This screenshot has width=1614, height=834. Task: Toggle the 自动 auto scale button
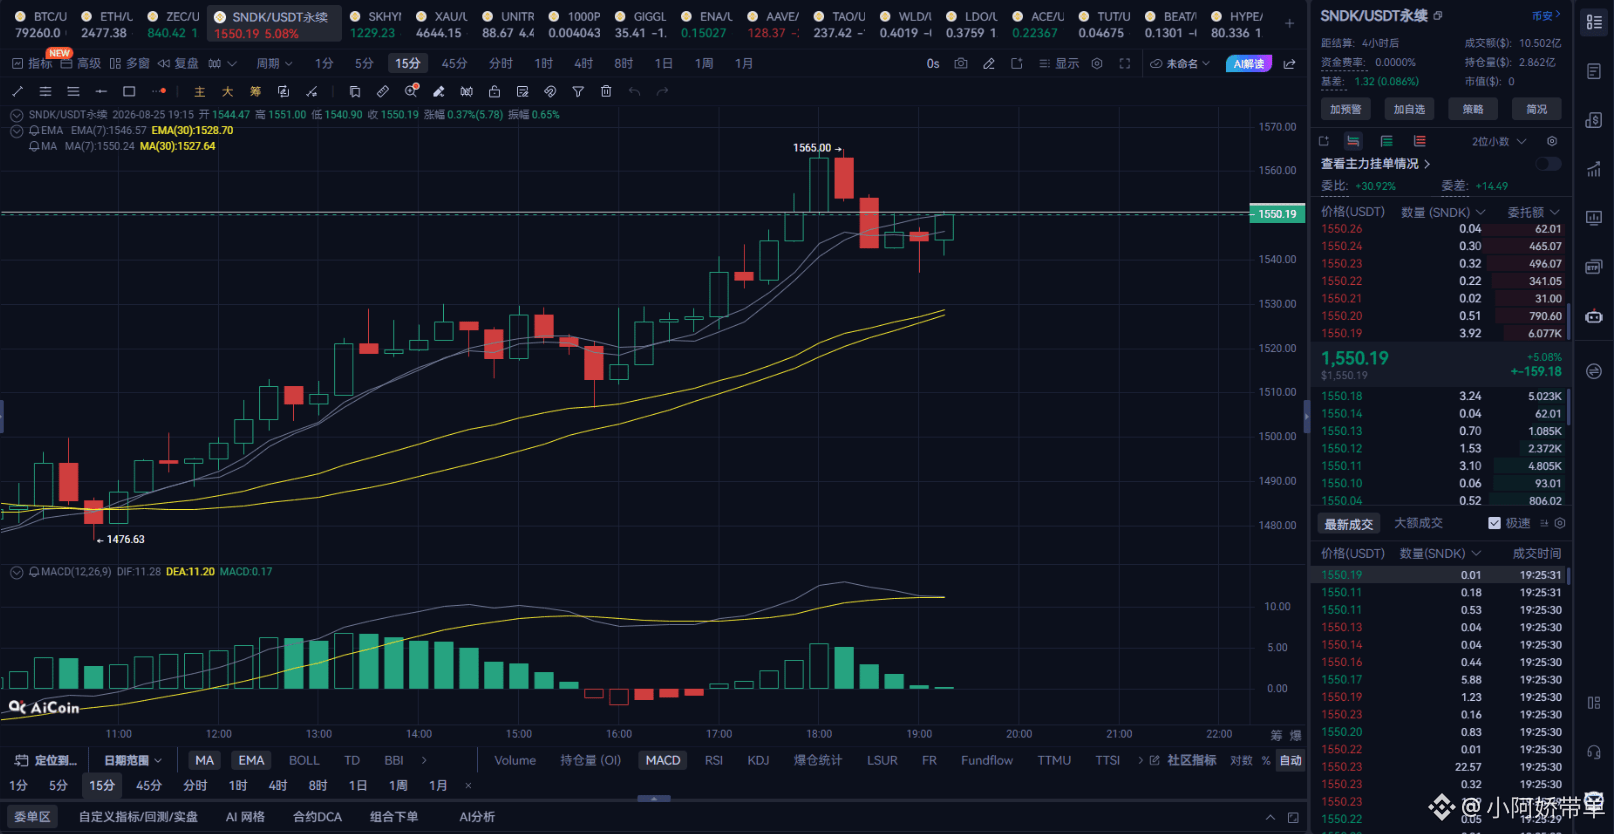click(1291, 760)
